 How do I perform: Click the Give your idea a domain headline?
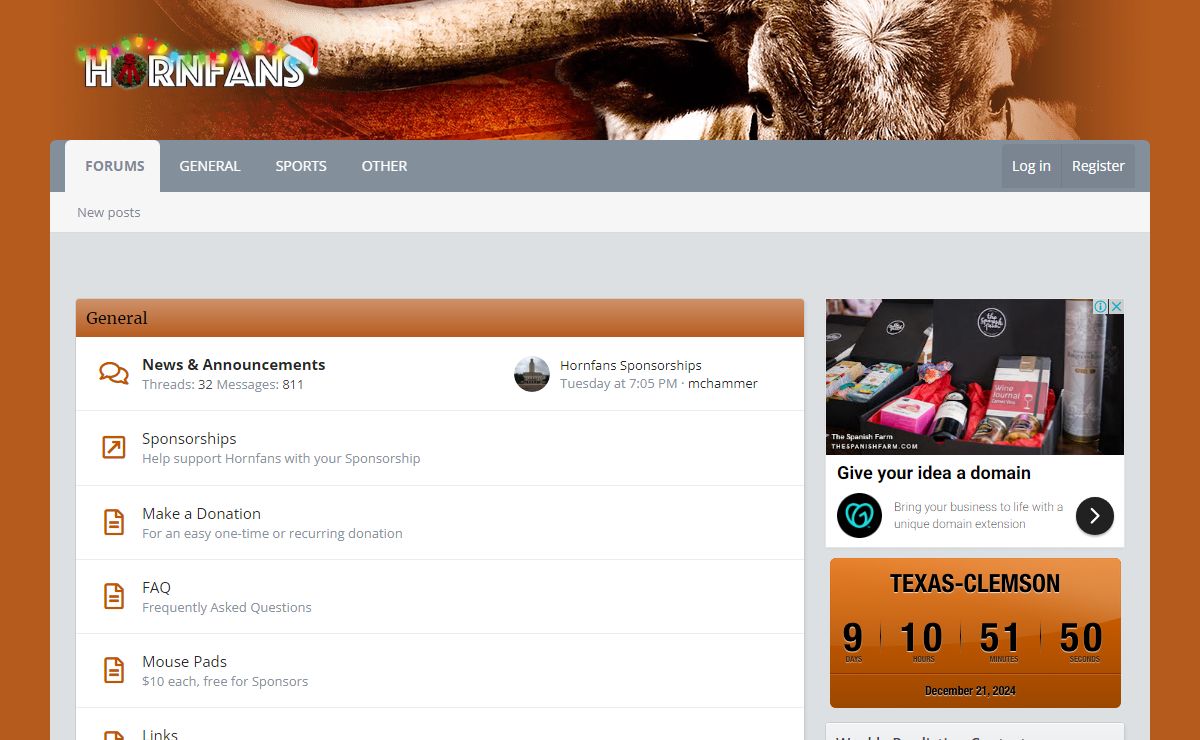[934, 473]
